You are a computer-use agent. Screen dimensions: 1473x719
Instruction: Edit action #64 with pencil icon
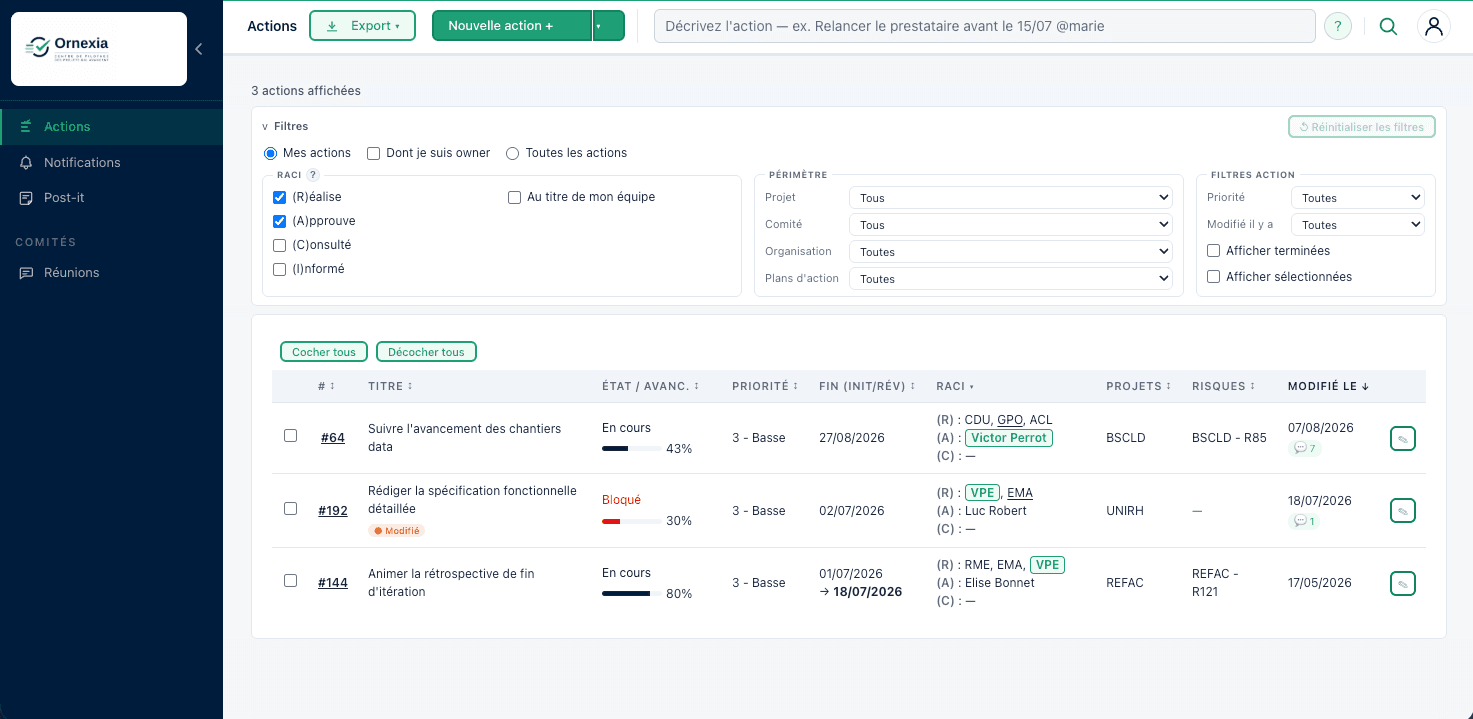(1403, 438)
